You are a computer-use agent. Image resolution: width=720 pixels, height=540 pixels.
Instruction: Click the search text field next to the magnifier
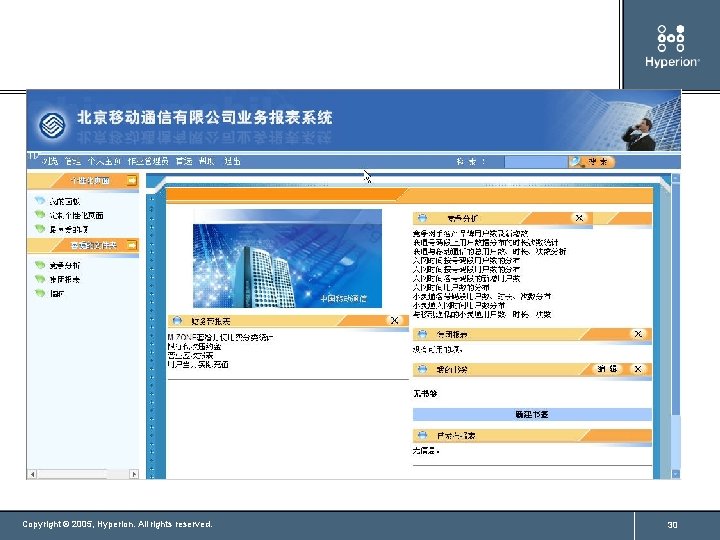pyautogui.click(x=536, y=162)
